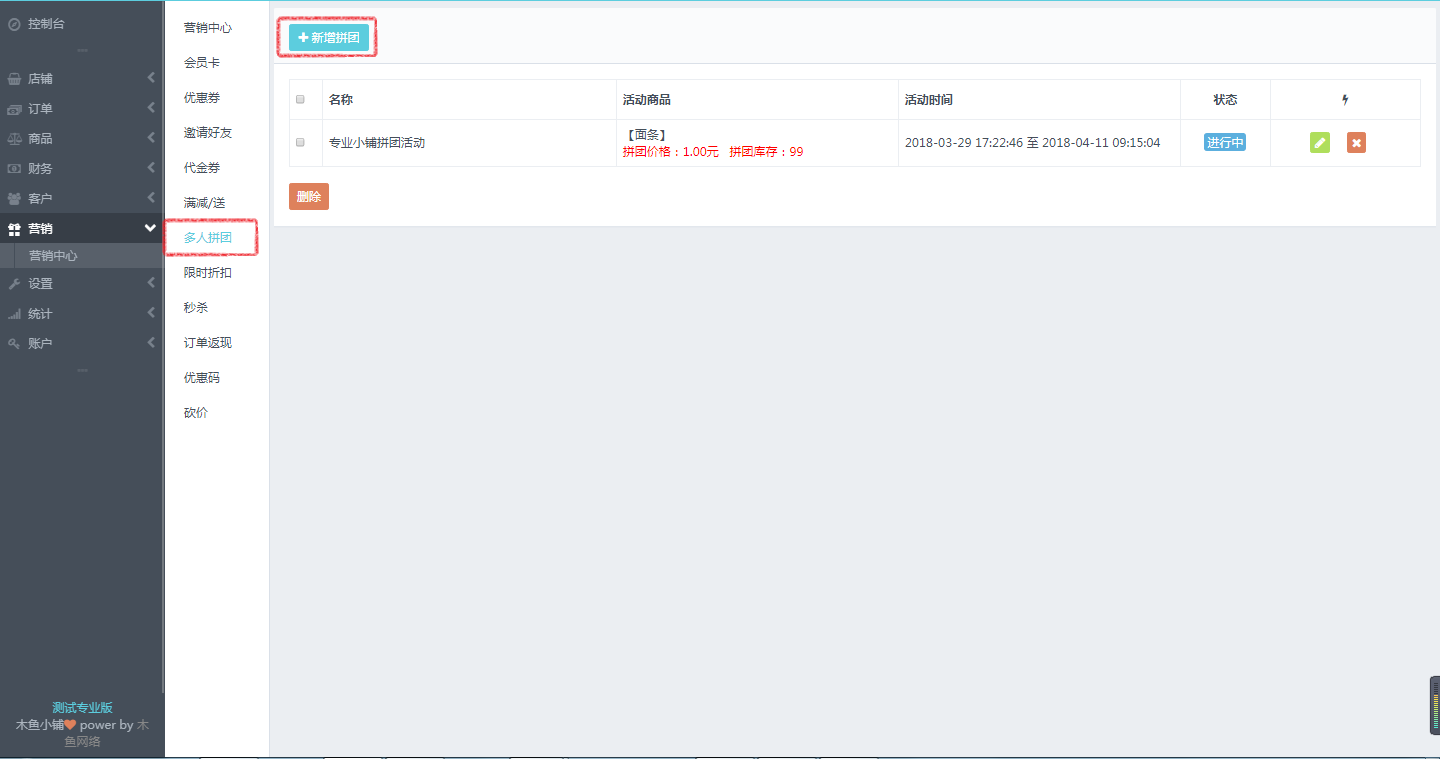Image resolution: width=1440 pixels, height=763 pixels.
Task: Click the orange delete X icon
Action: click(x=1356, y=143)
